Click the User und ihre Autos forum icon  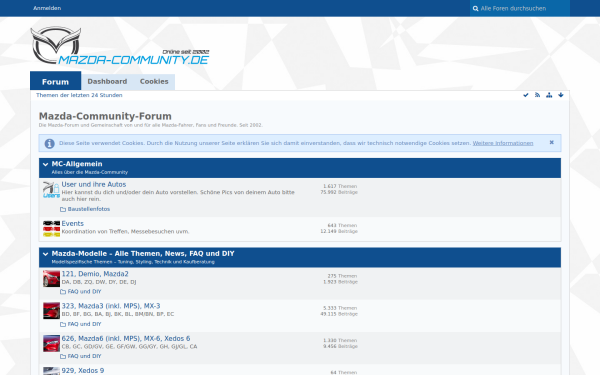51,190
